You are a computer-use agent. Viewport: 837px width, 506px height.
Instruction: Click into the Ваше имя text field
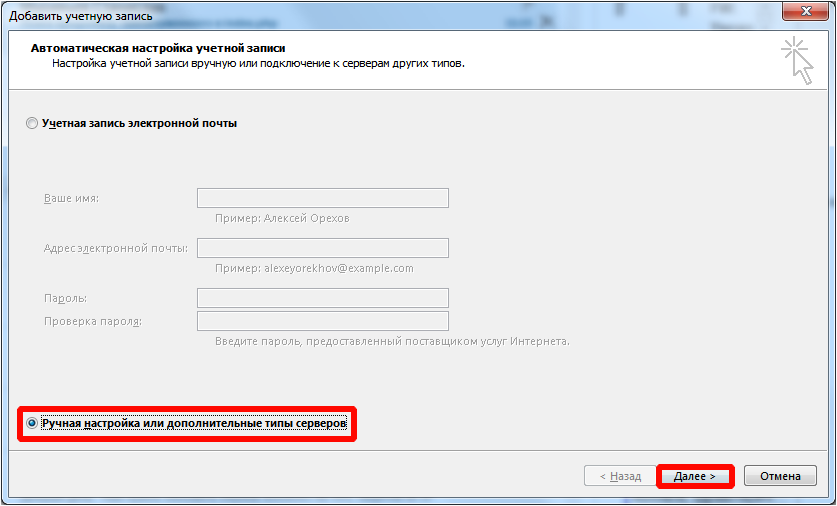pyautogui.click(x=322, y=198)
